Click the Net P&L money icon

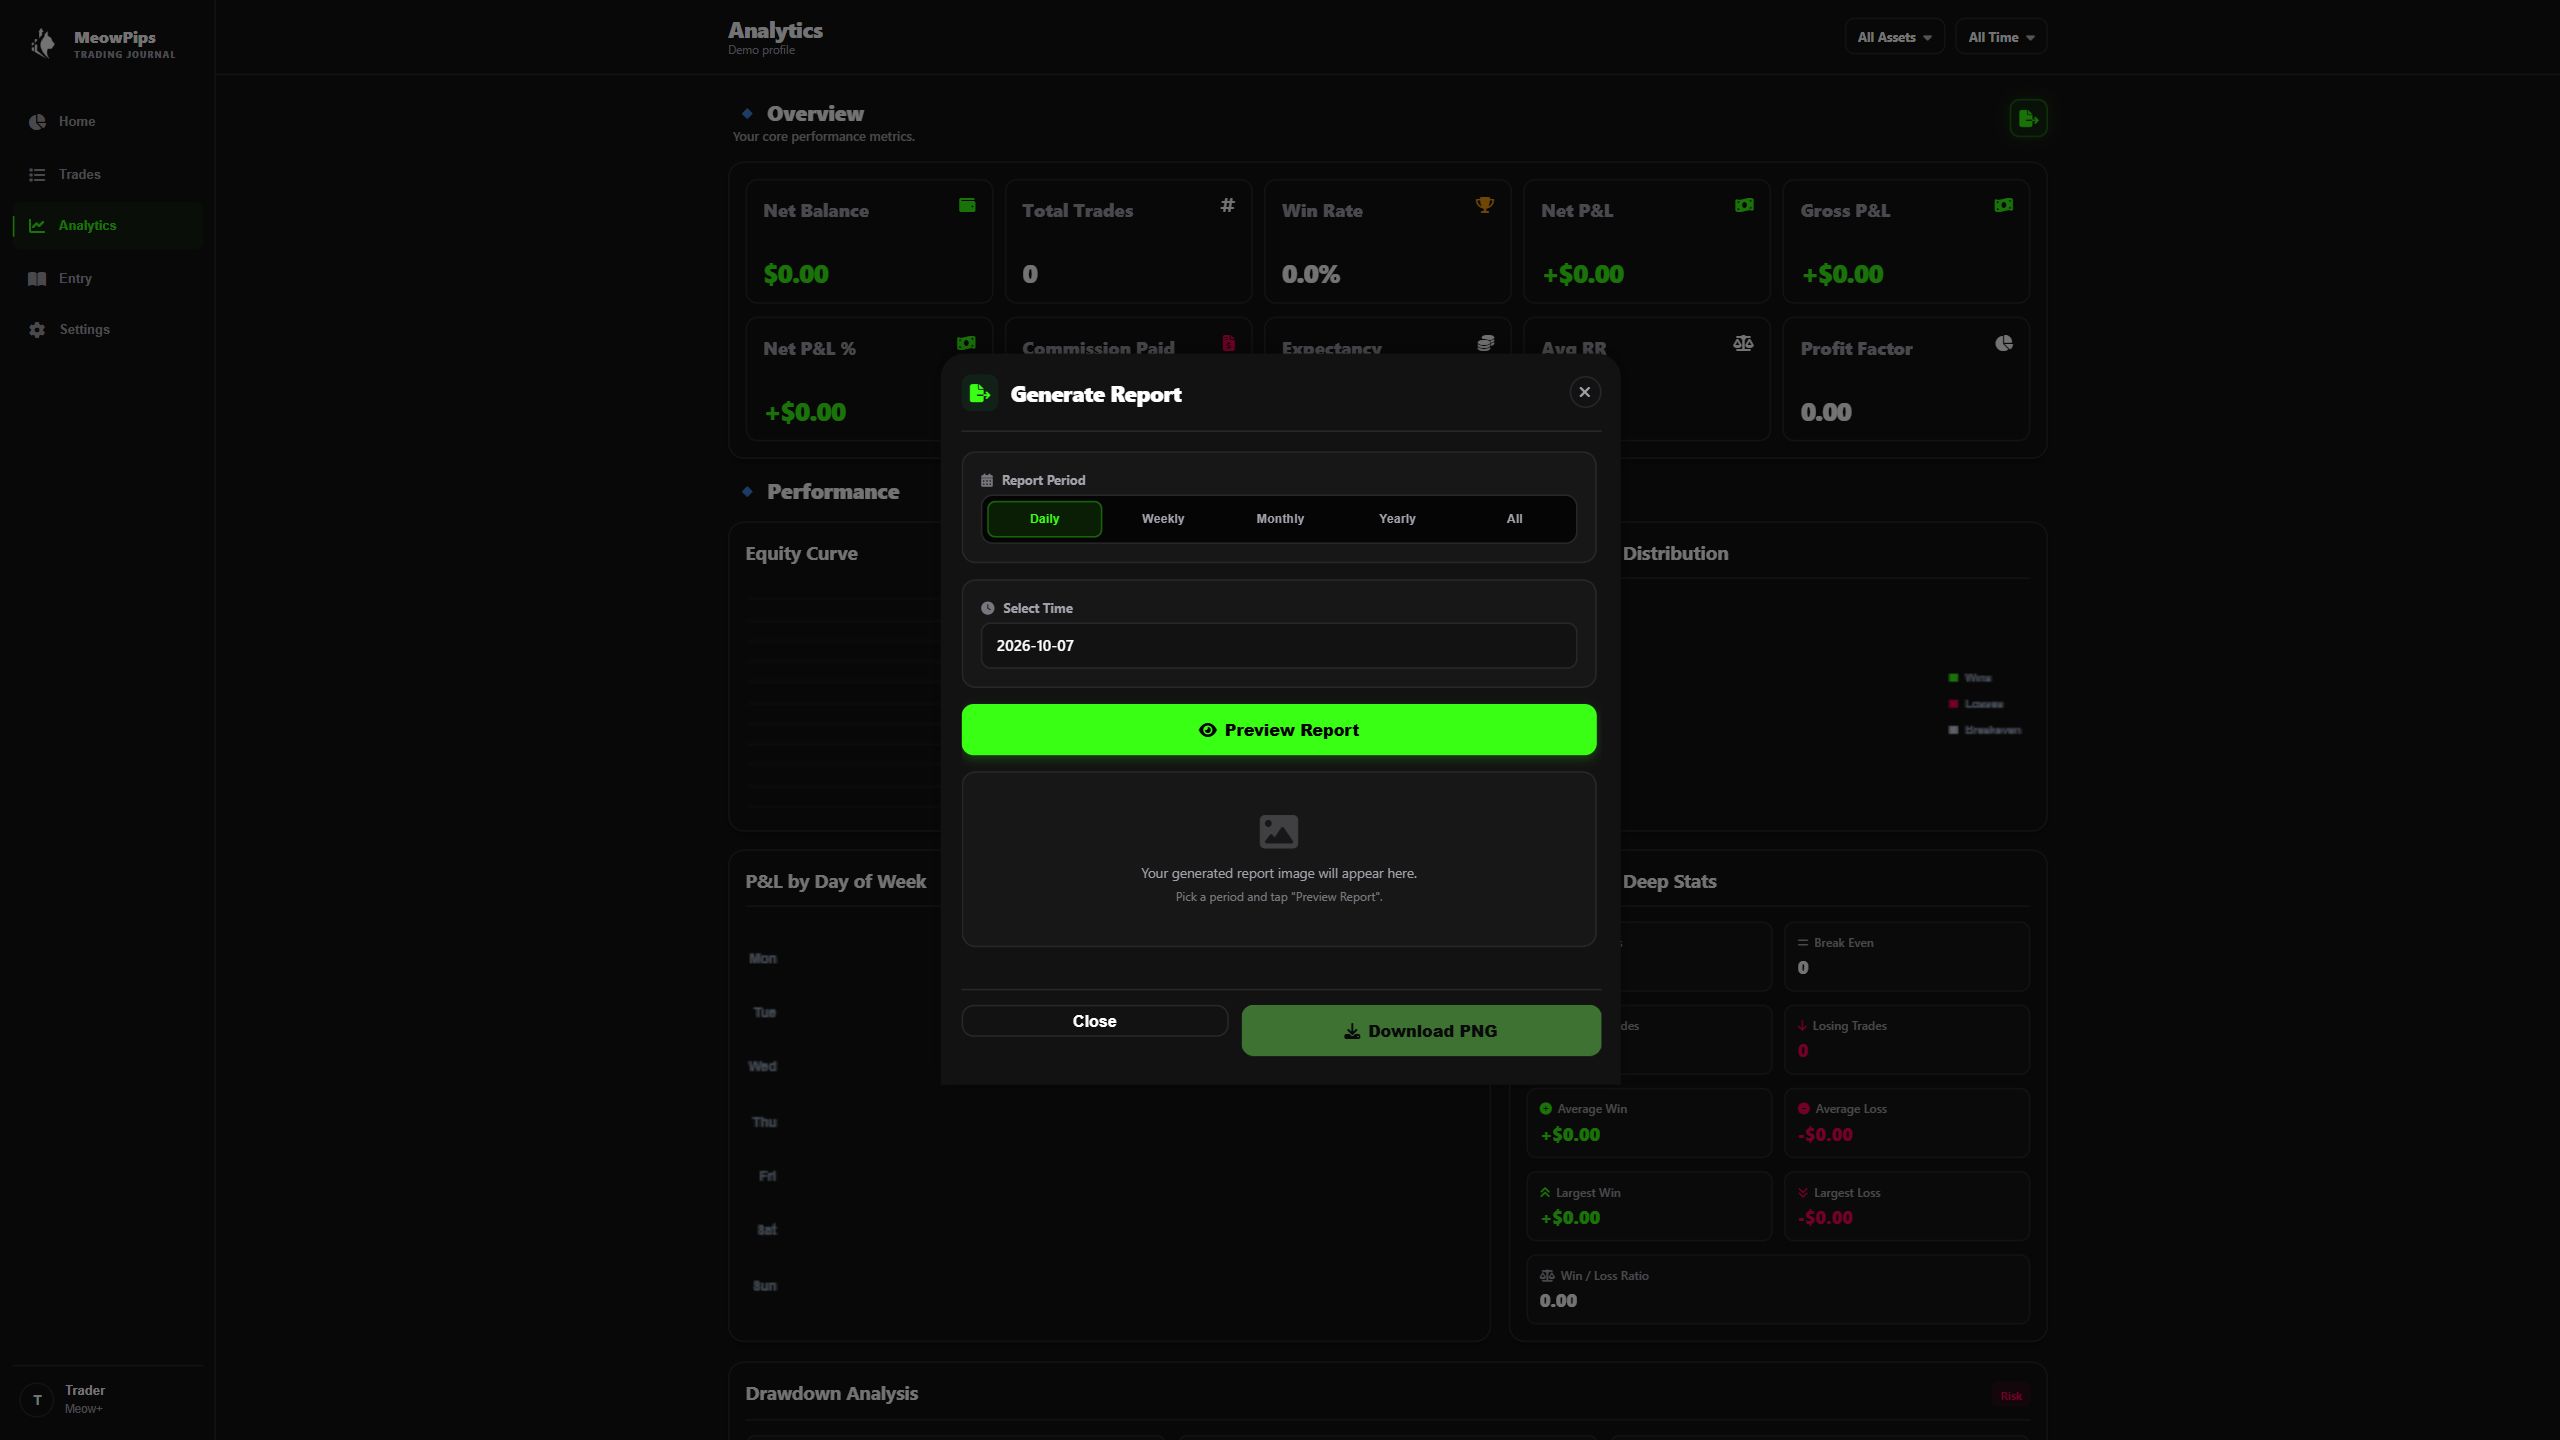click(x=1744, y=205)
